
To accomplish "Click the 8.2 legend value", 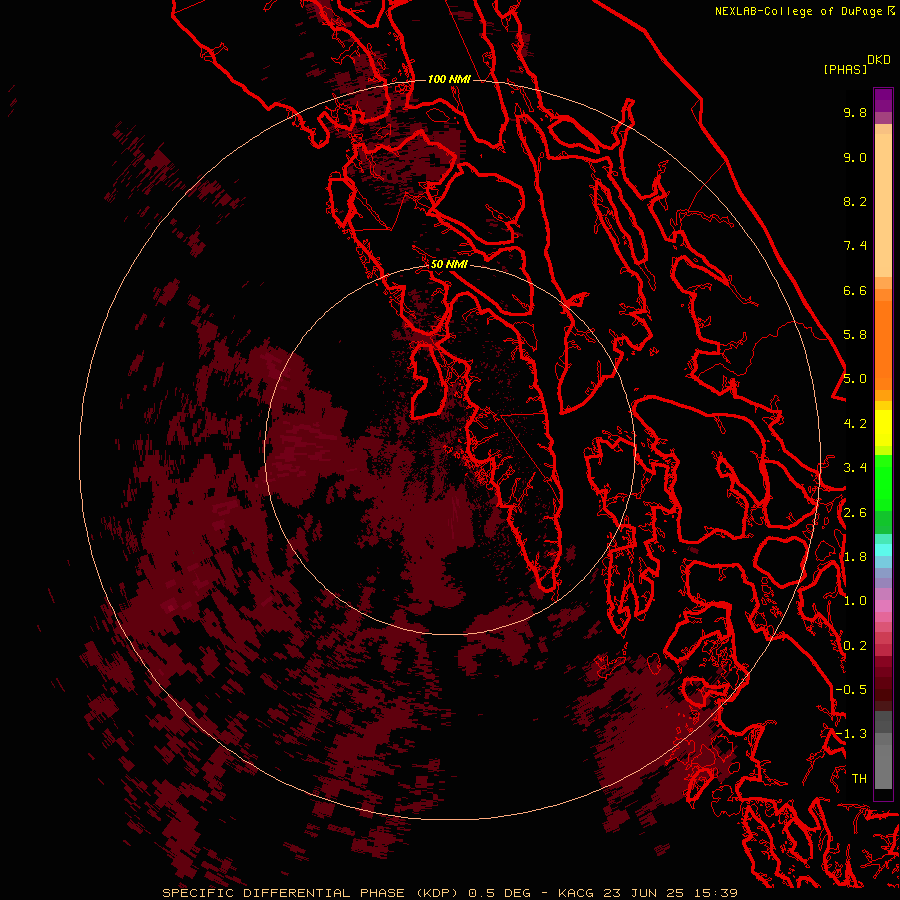I will click(x=855, y=201).
